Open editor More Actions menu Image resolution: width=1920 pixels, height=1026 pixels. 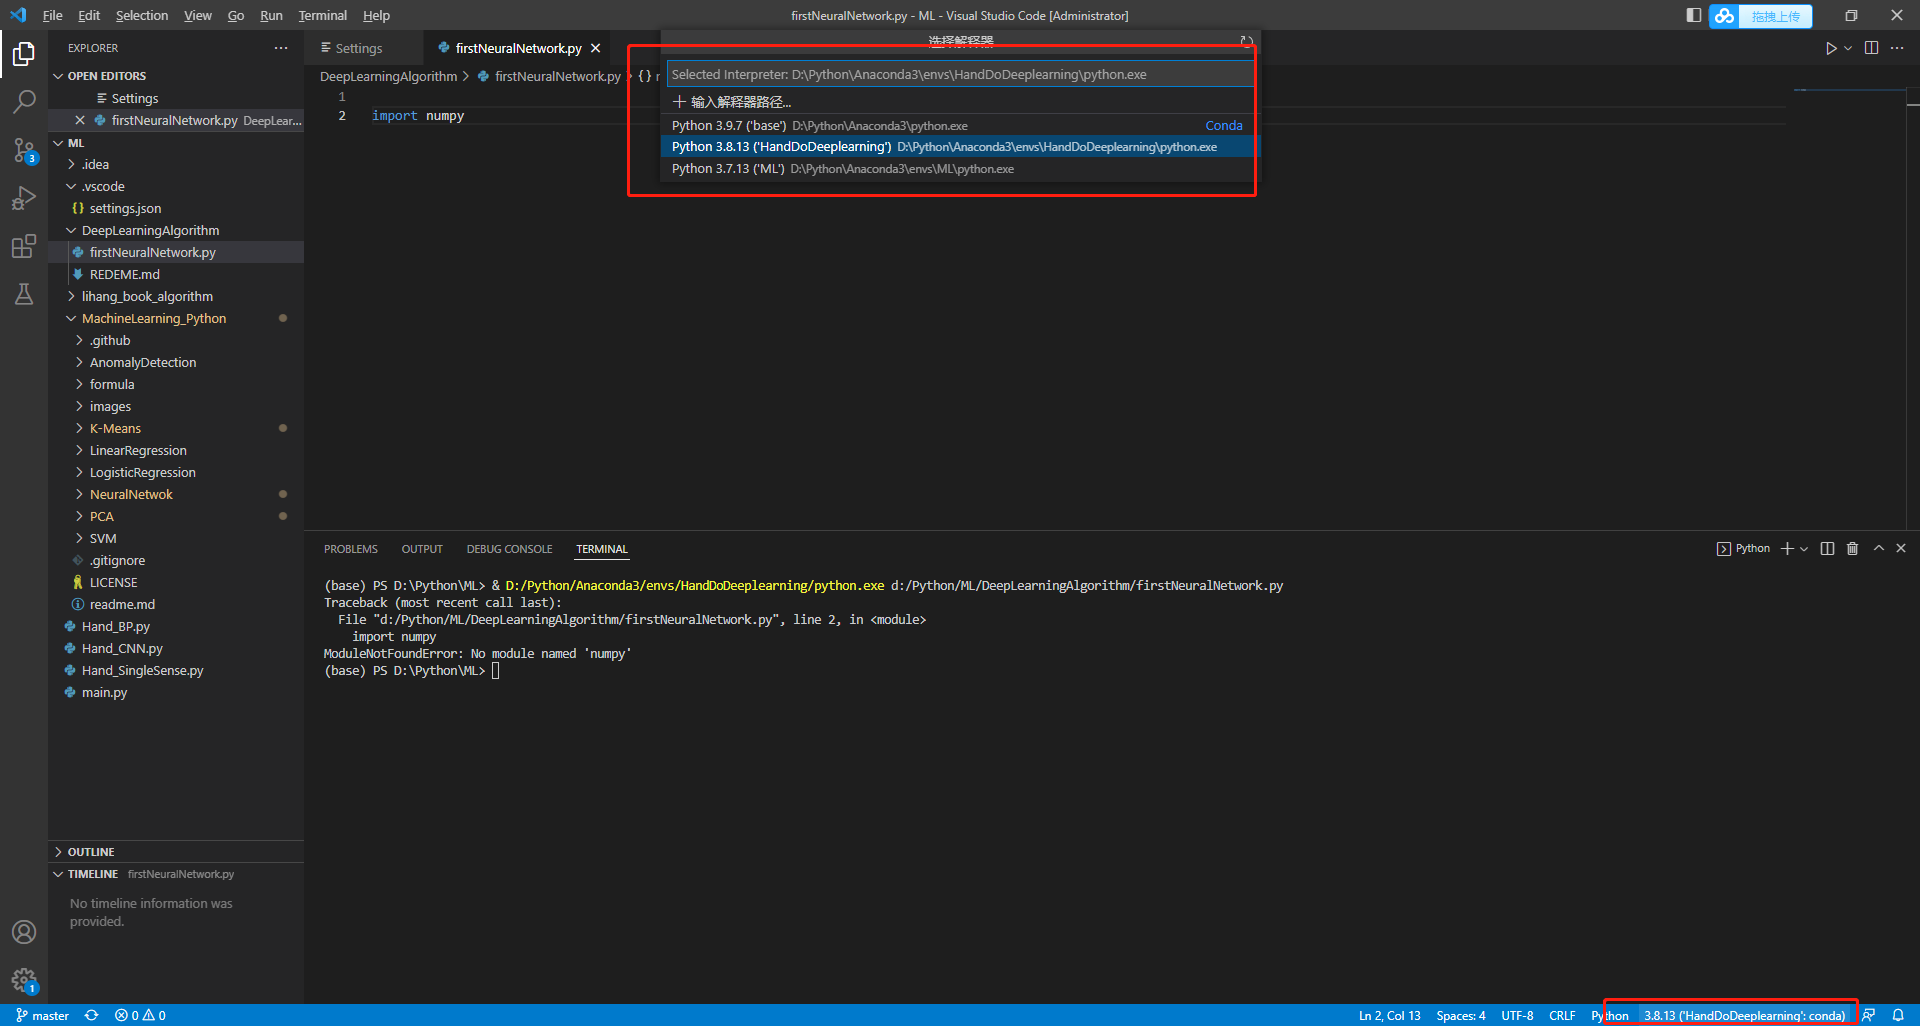1897,48
